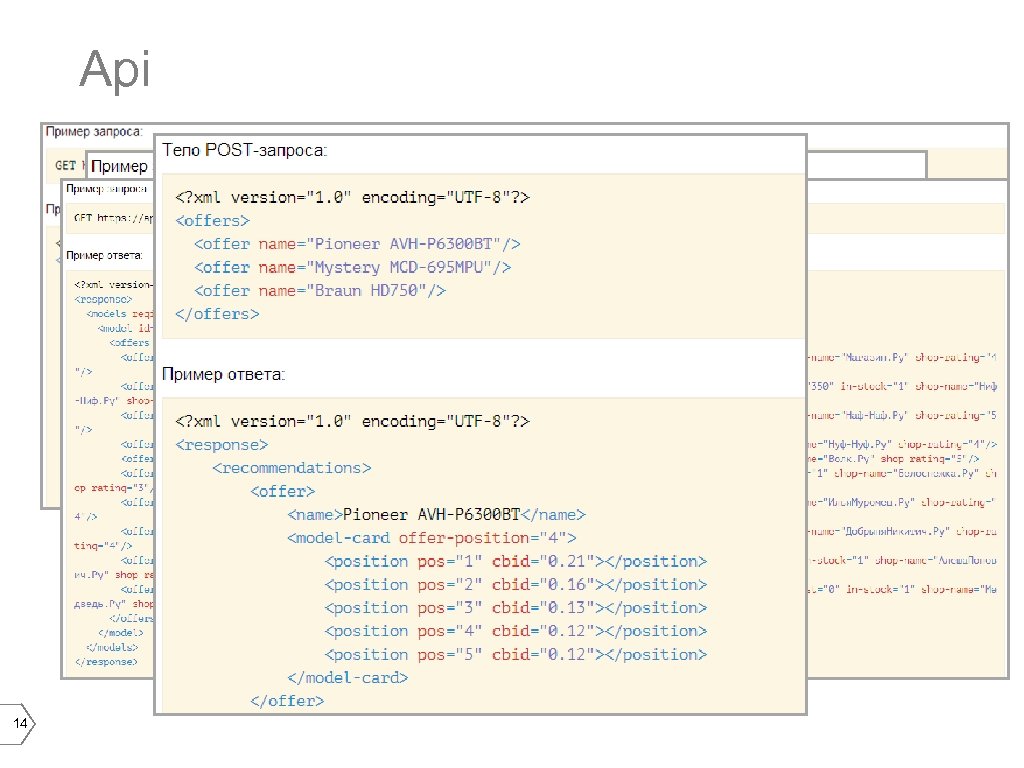Select the model-card offer-position="4" line
This screenshot has width=1024, height=768.
(x=432, y=538)
